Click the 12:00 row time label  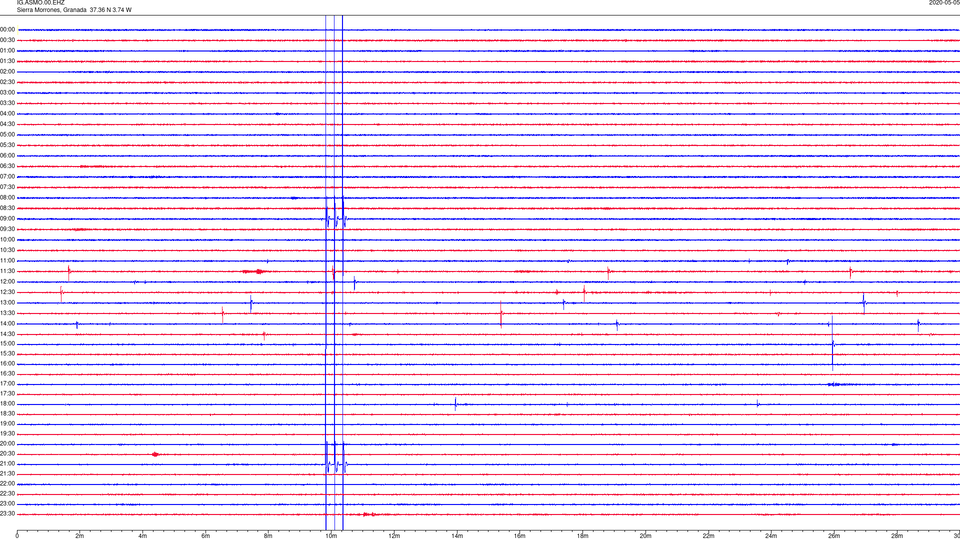(x=7, y=282)
